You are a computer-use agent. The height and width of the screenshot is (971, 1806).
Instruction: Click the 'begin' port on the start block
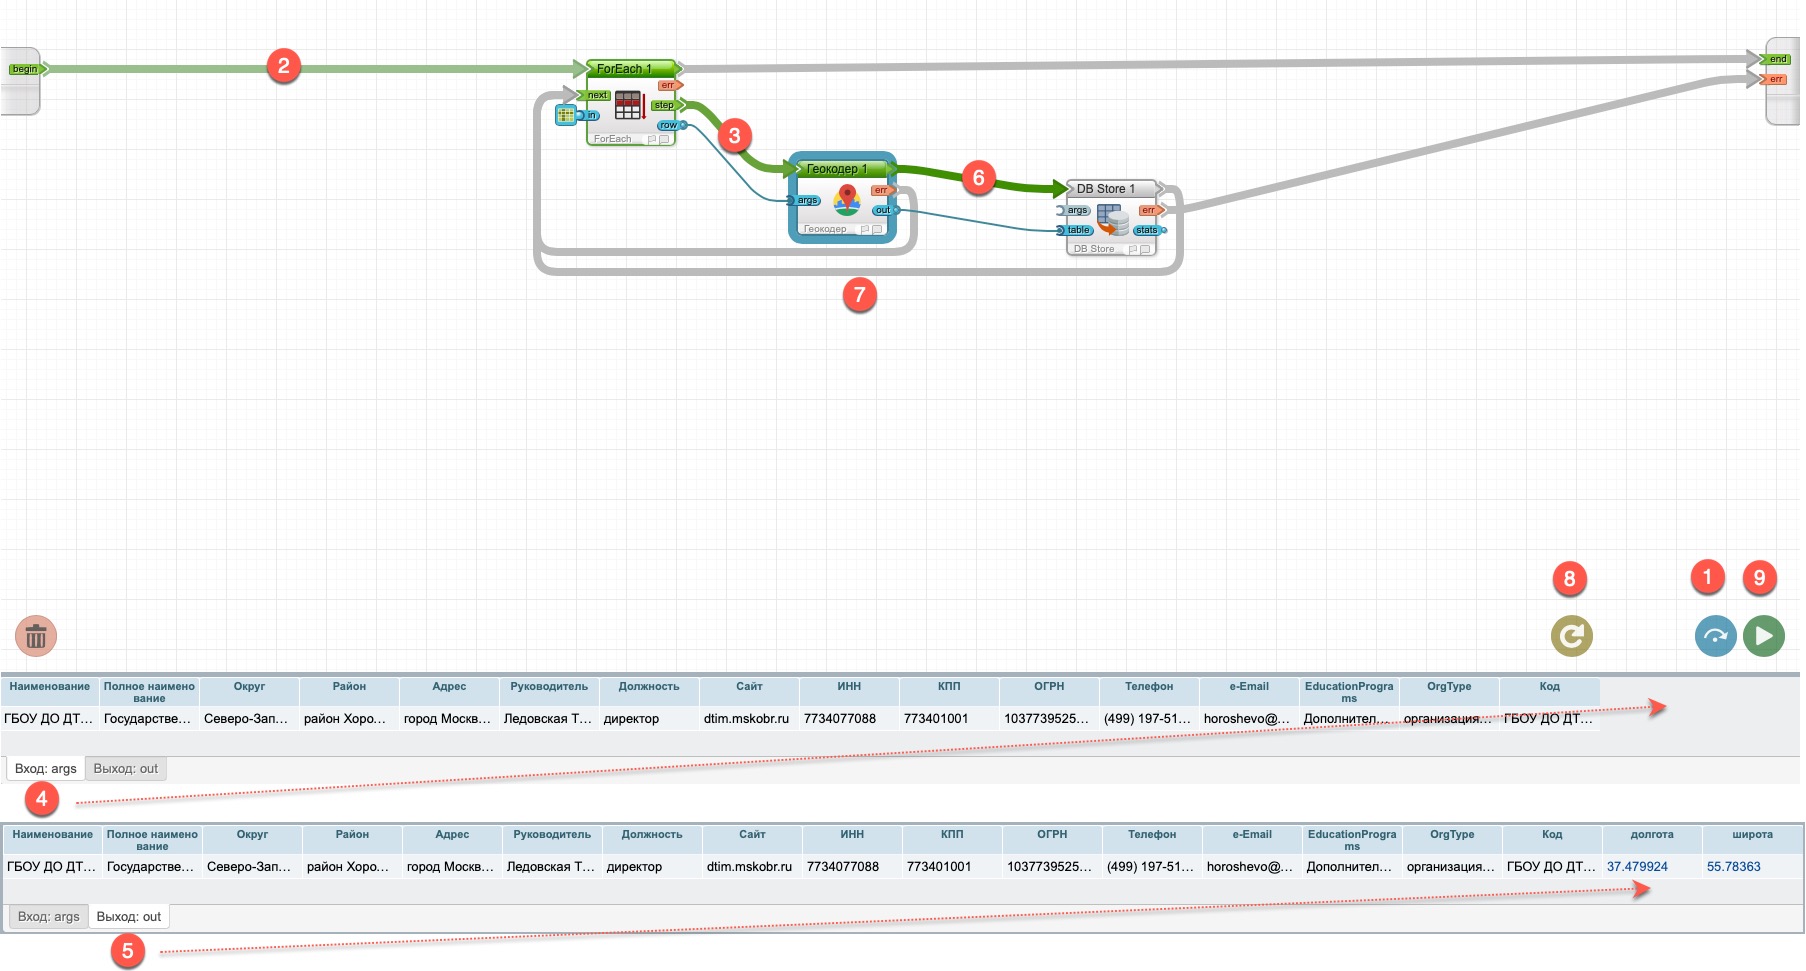point(25,69)
